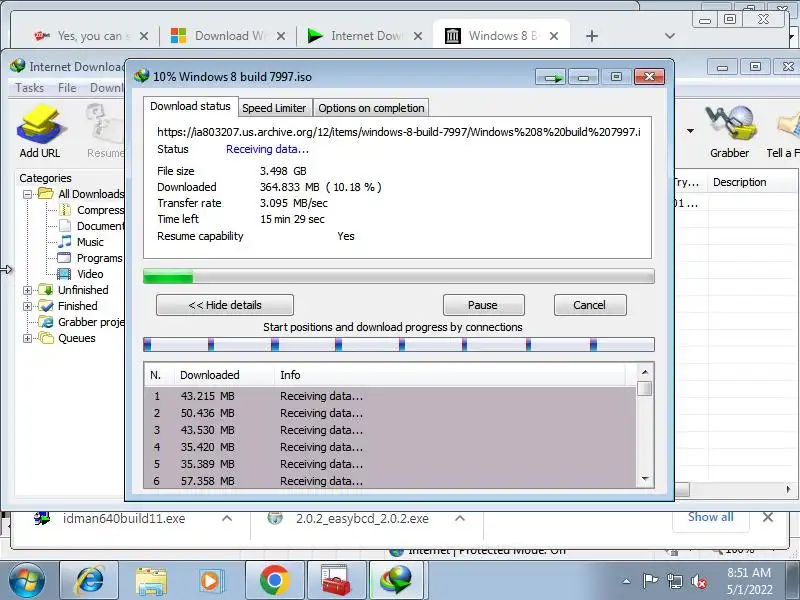800x600 pixels.
Task: Select the Programs category icon
Action: [x=64, y=258]
